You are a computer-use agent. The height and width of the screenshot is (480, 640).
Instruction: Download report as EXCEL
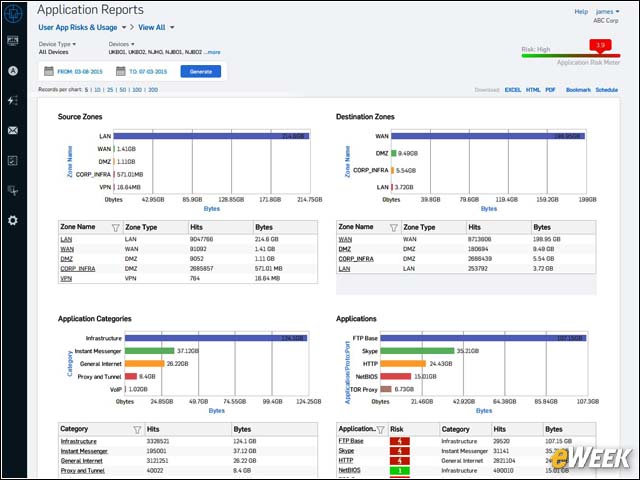(x=513, y=90)
